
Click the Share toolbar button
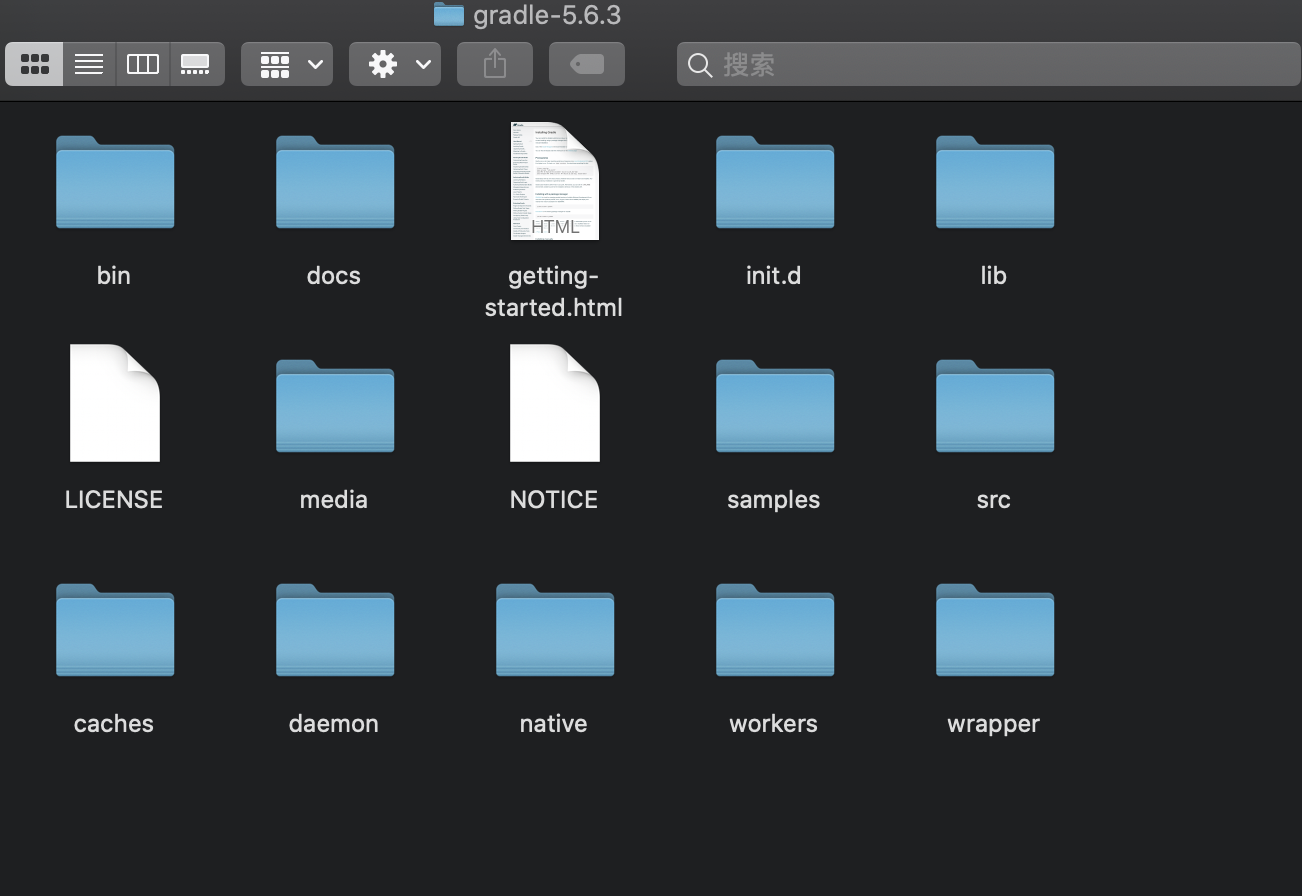[495, 64]
